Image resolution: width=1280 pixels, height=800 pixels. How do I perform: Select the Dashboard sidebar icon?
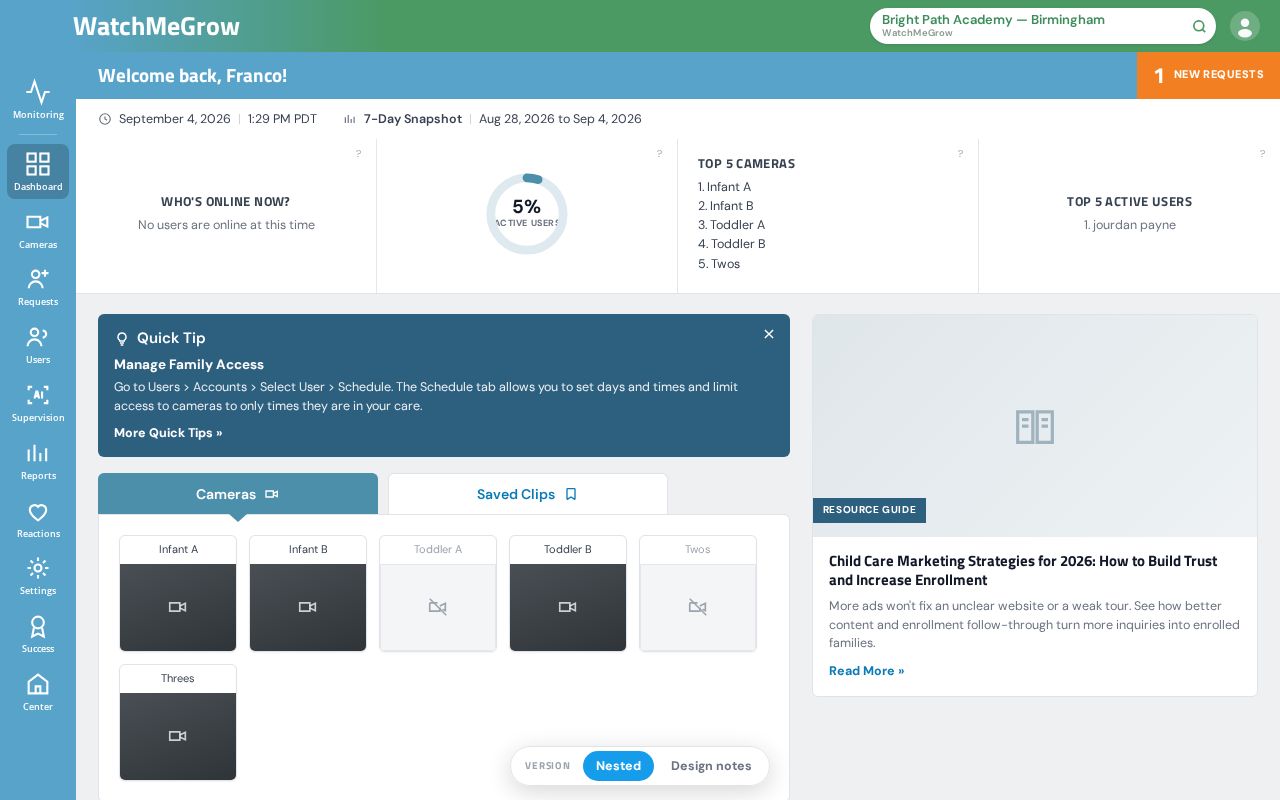(x=38, y=171)
